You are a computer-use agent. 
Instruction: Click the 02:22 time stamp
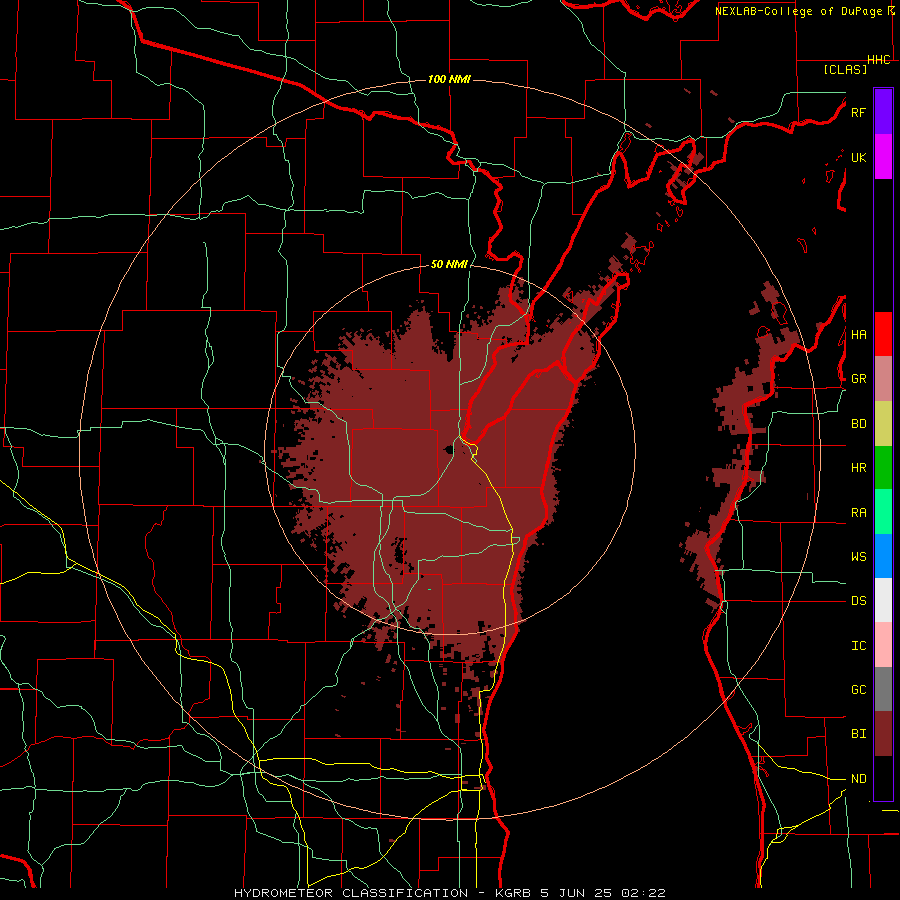(645, 893)
